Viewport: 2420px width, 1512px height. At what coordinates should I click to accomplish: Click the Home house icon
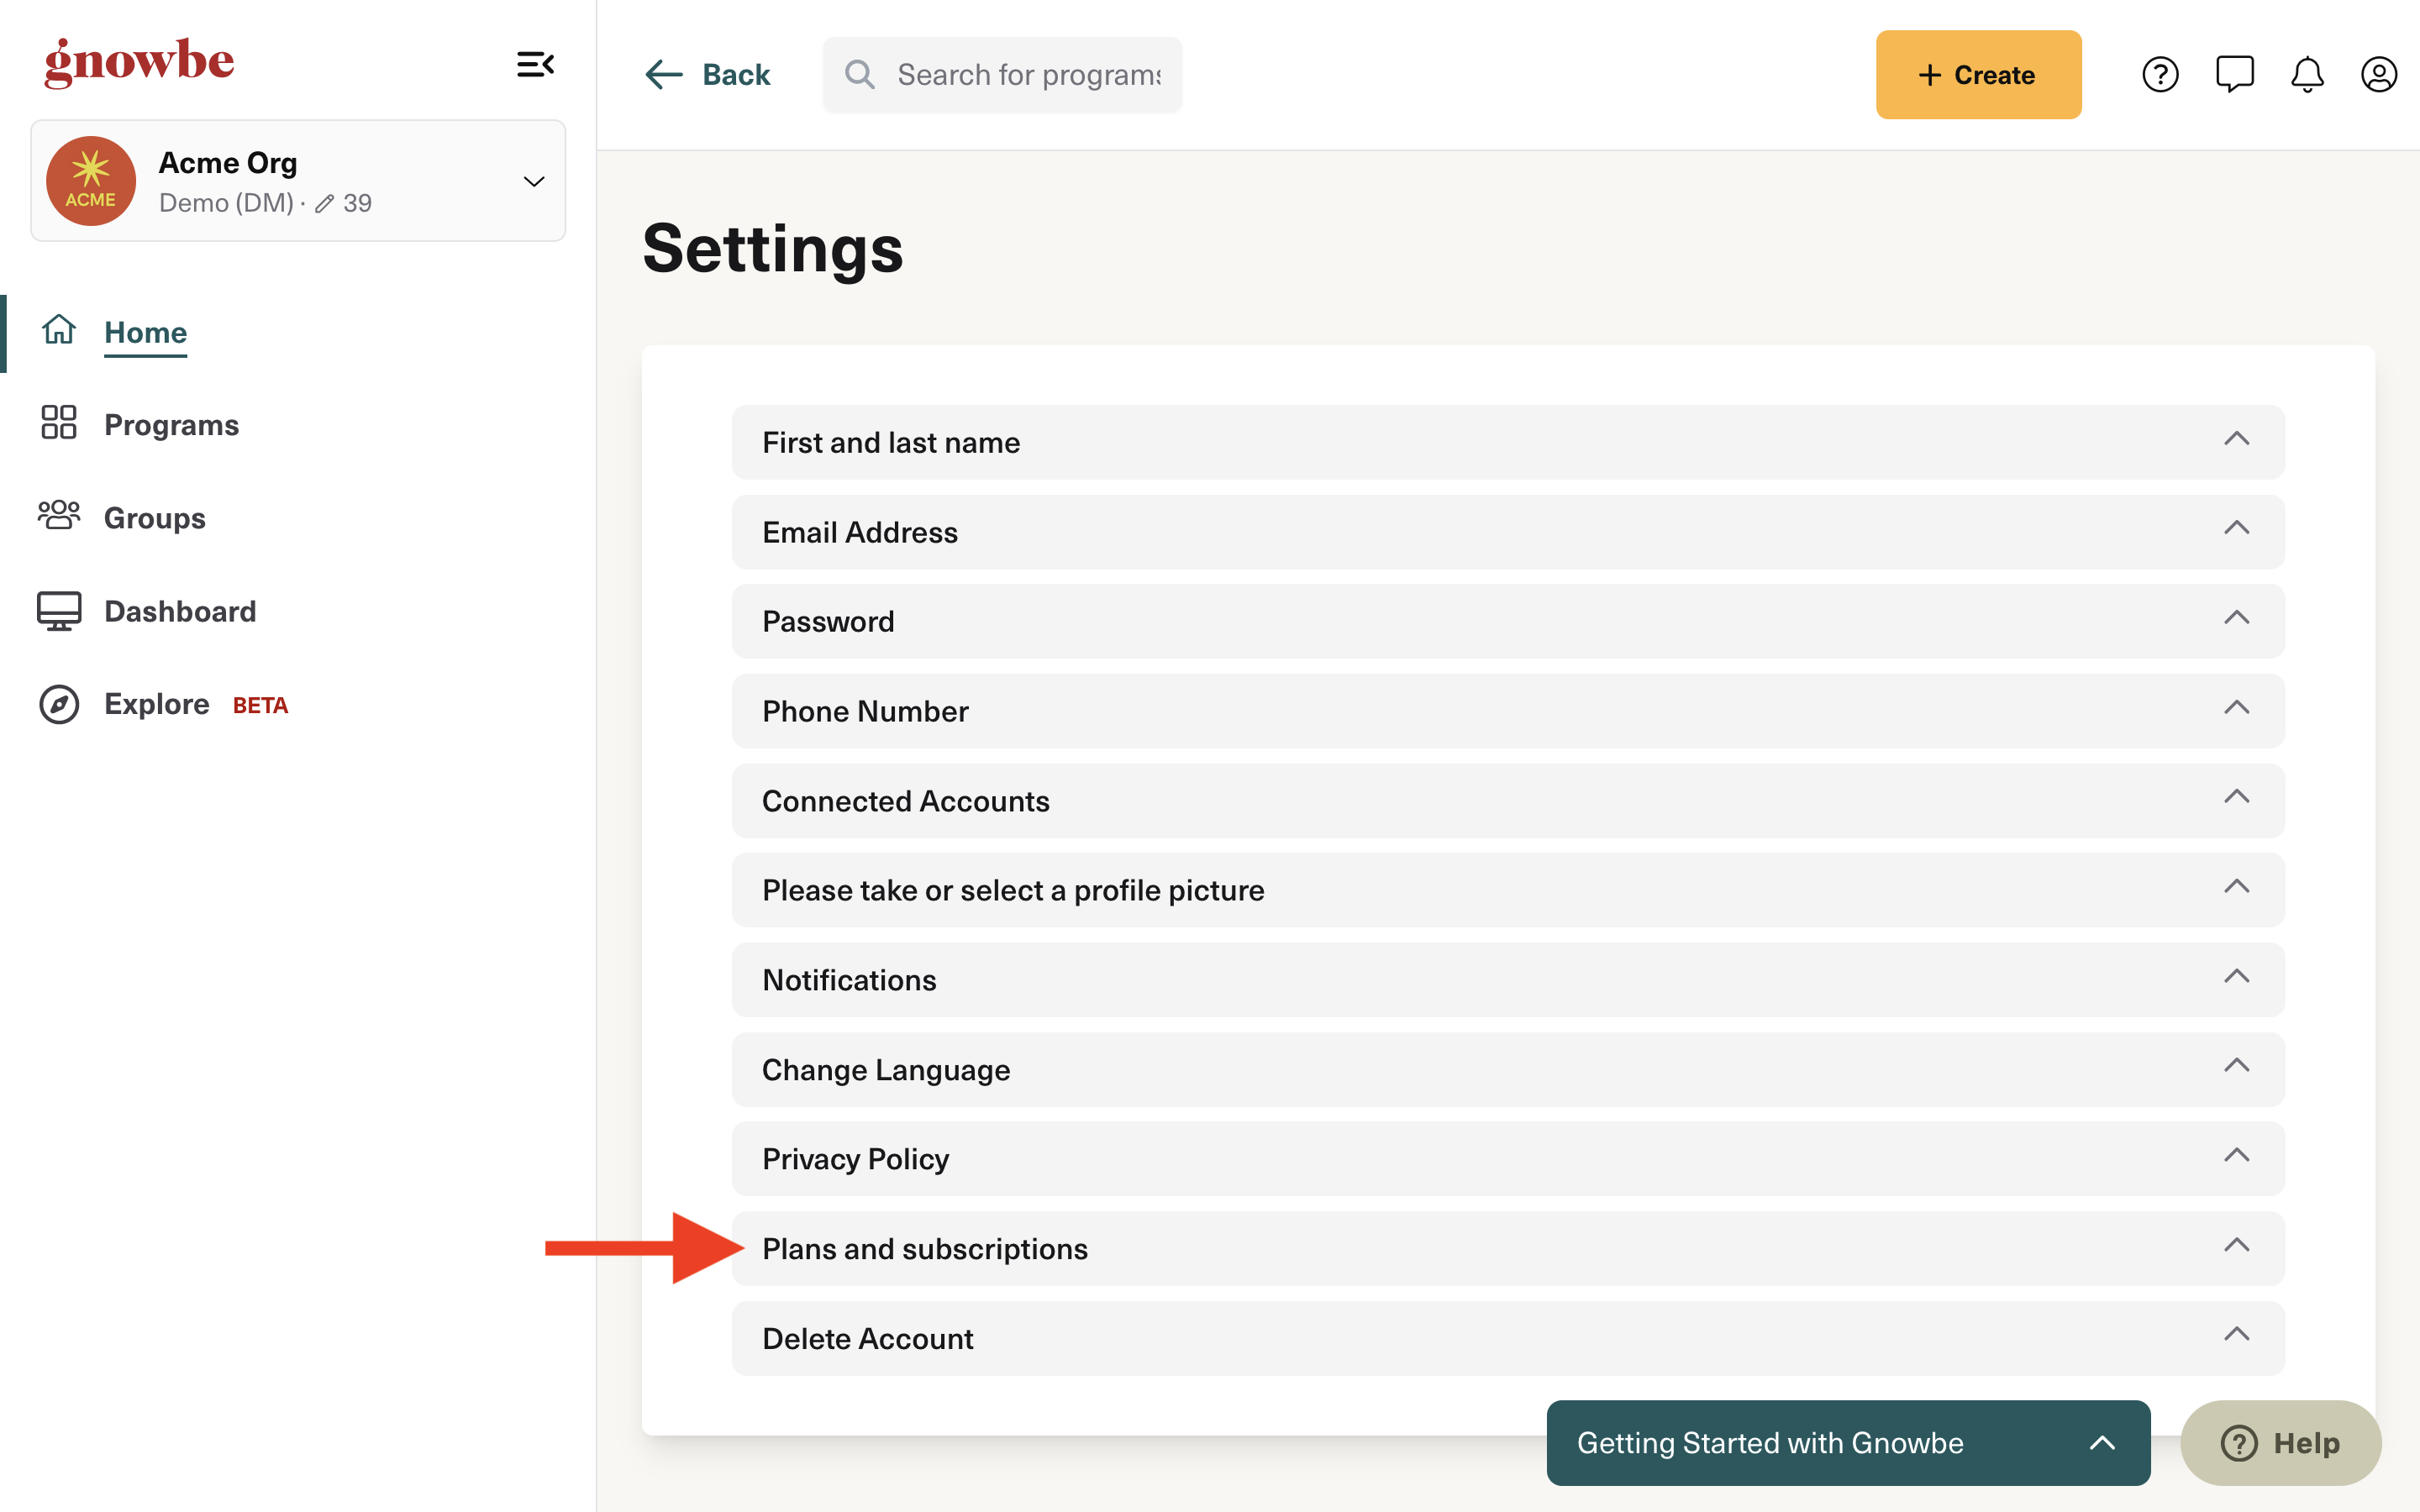pyautogui.click(x=59, y=330)
